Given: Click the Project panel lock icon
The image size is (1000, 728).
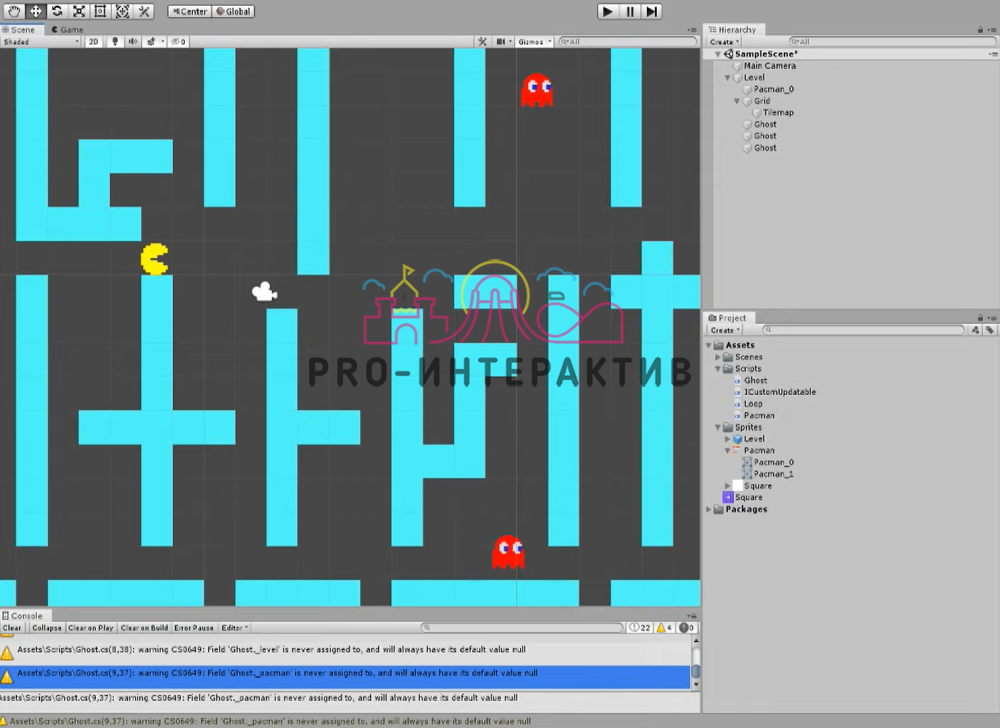Looking at the screenshot, I should click(x=980, y=317).
